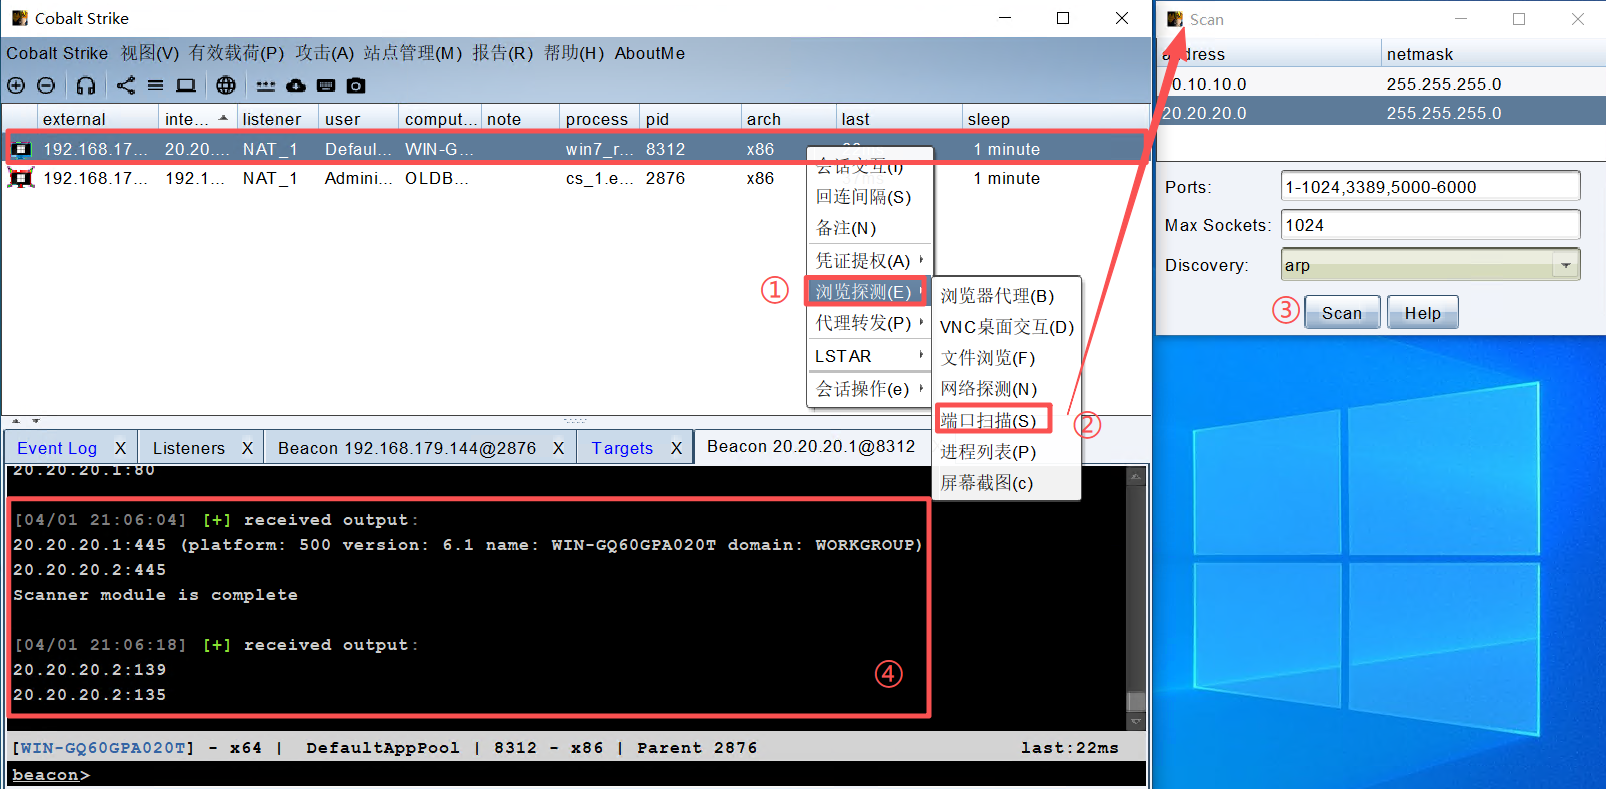Viewport: 1606px width, 789px height.
Task: Switch to the Event Log tab
Action: click(x=57, y=448)
